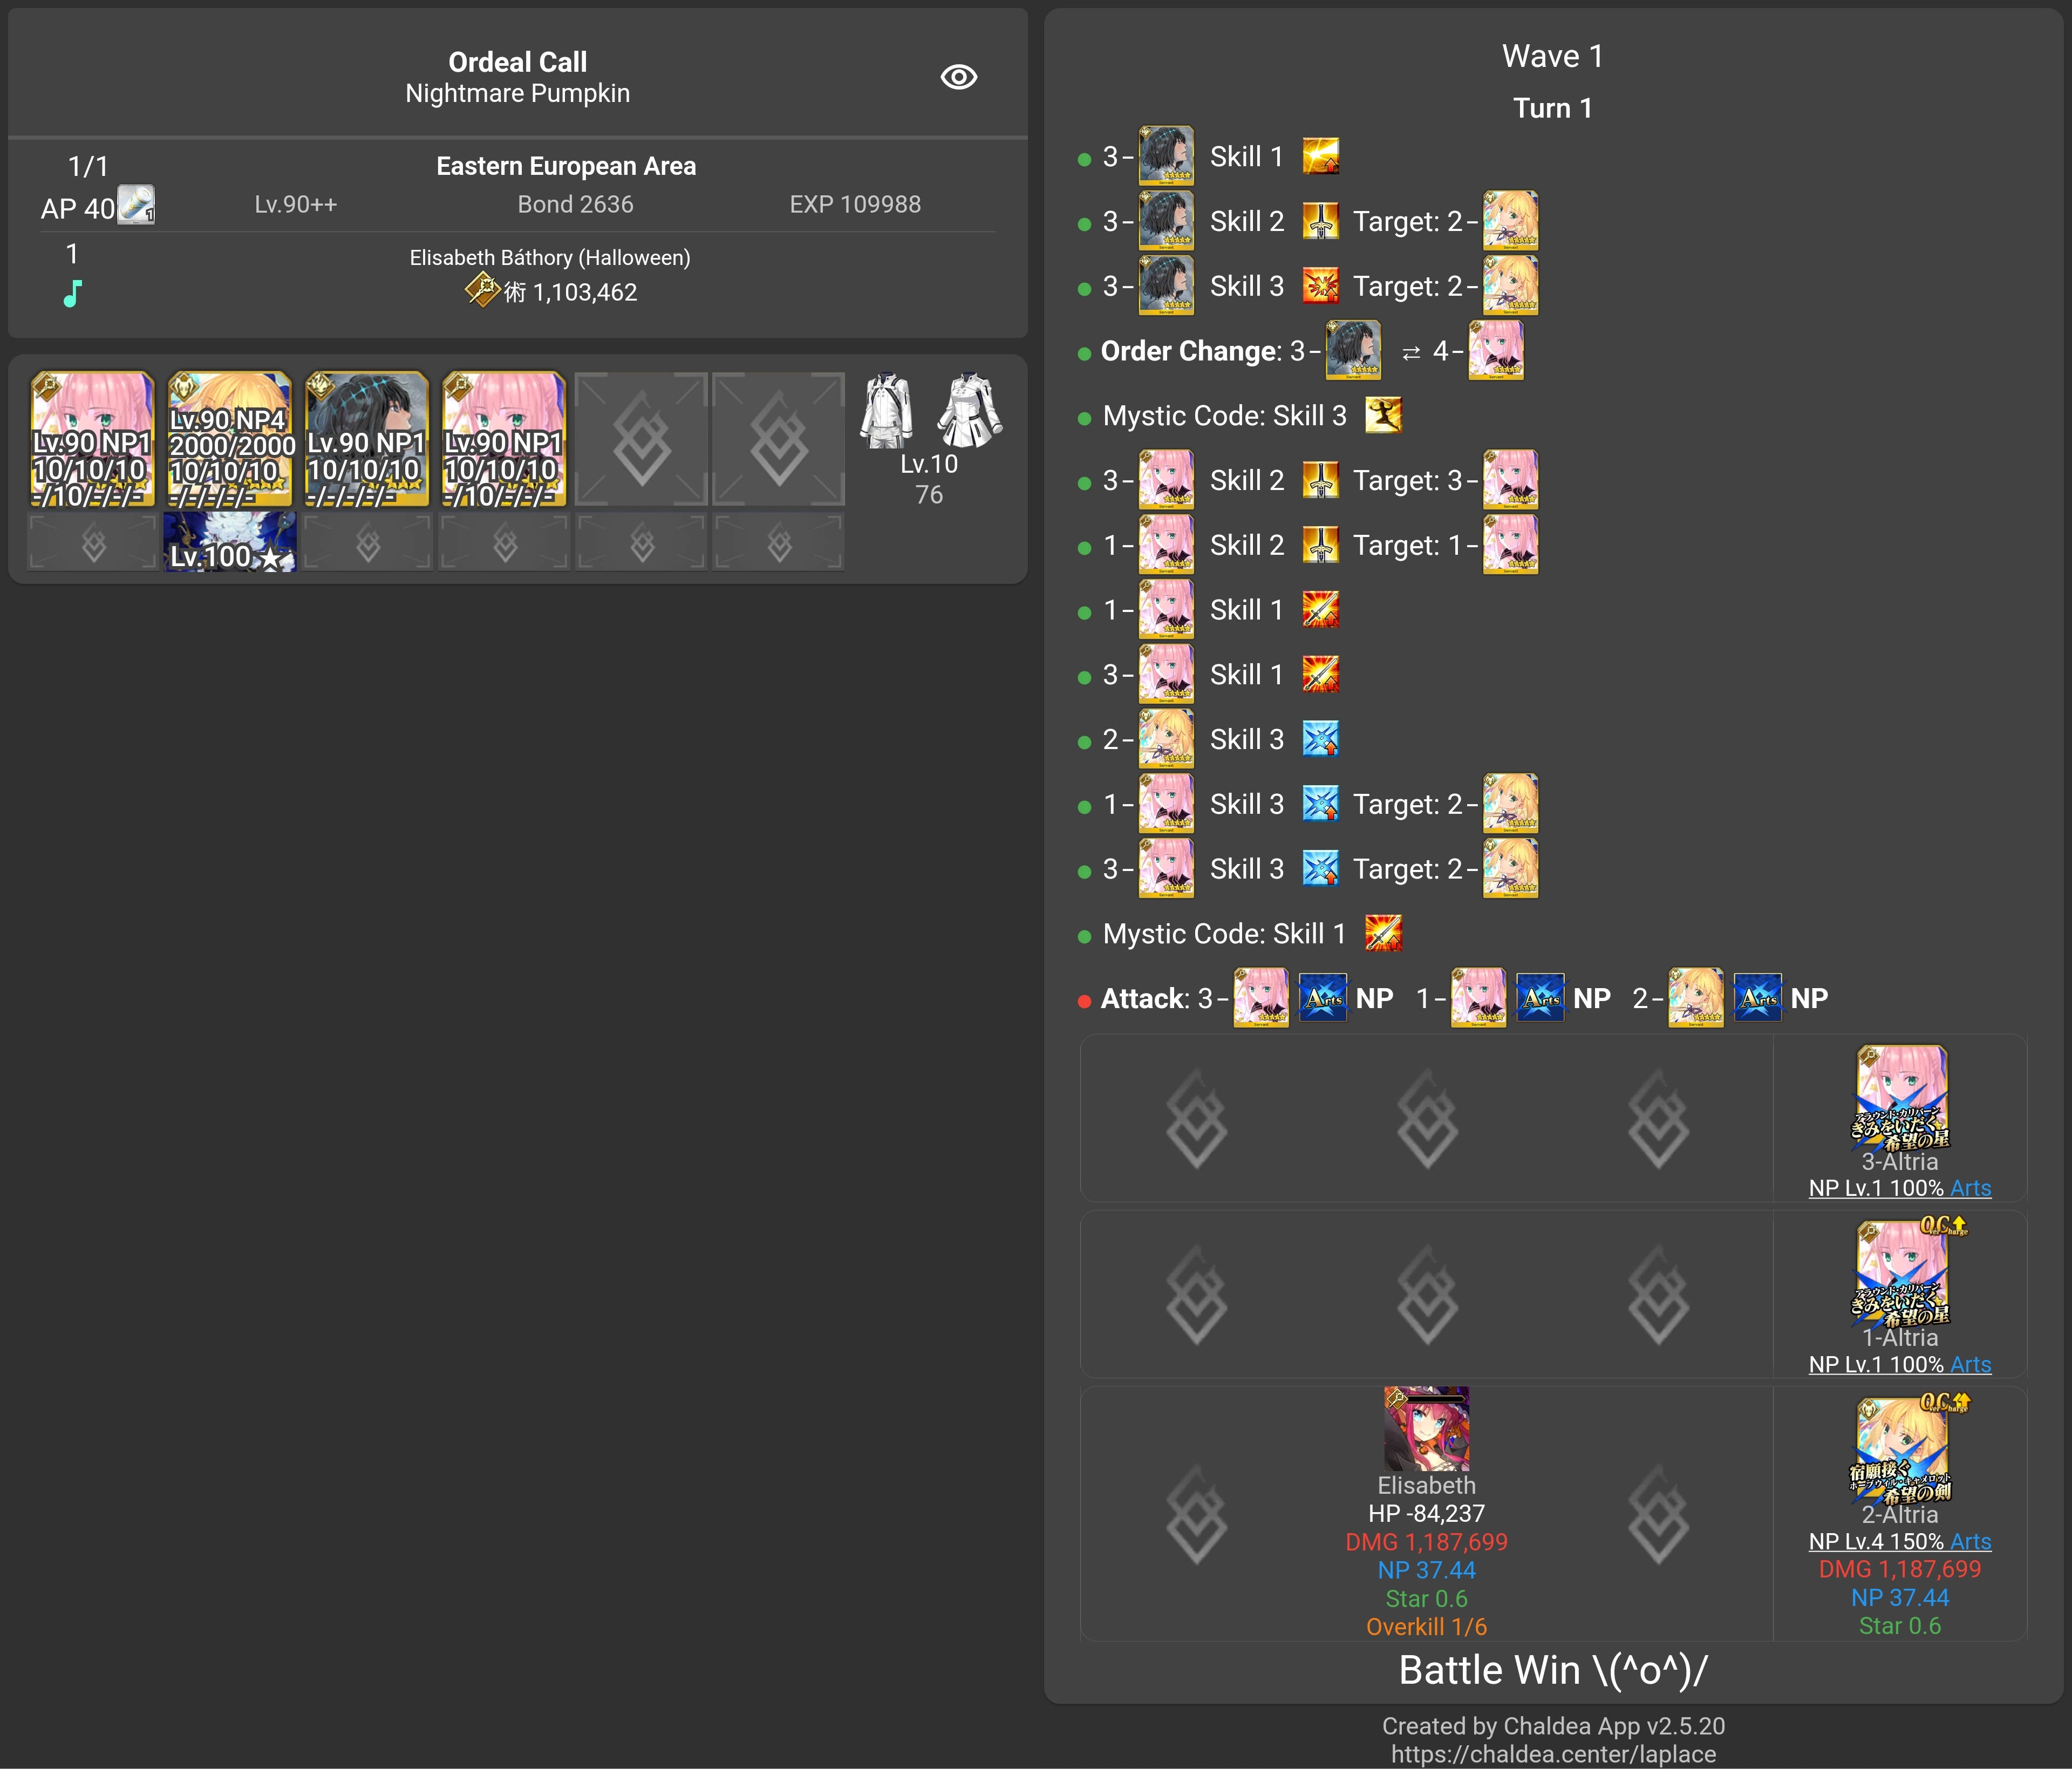Click the third Arts NP card in Attack row
Image resolution: width=2072 pixels, height=1769 pixels.
point(1757,998)
